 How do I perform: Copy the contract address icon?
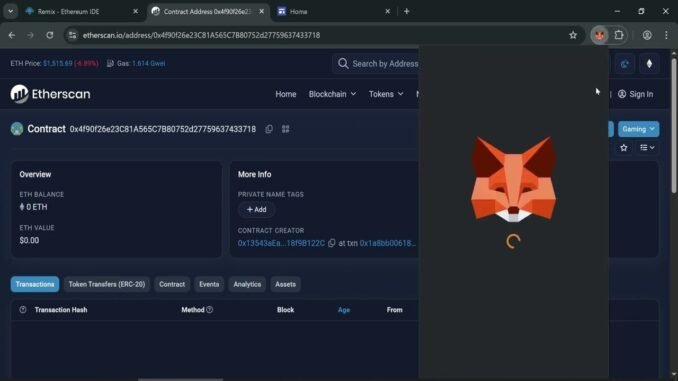(269, 129)
